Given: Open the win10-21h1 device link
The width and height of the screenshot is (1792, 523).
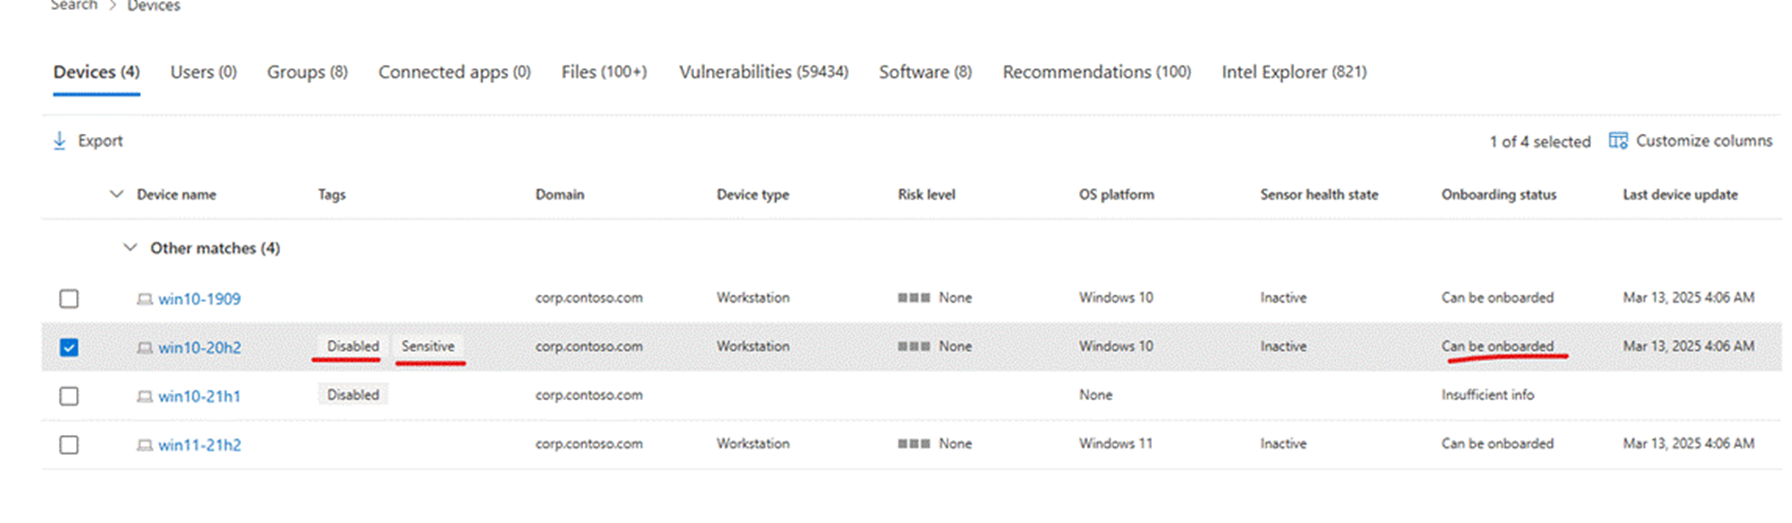Looking at the screenshot, I should point(199,397).
